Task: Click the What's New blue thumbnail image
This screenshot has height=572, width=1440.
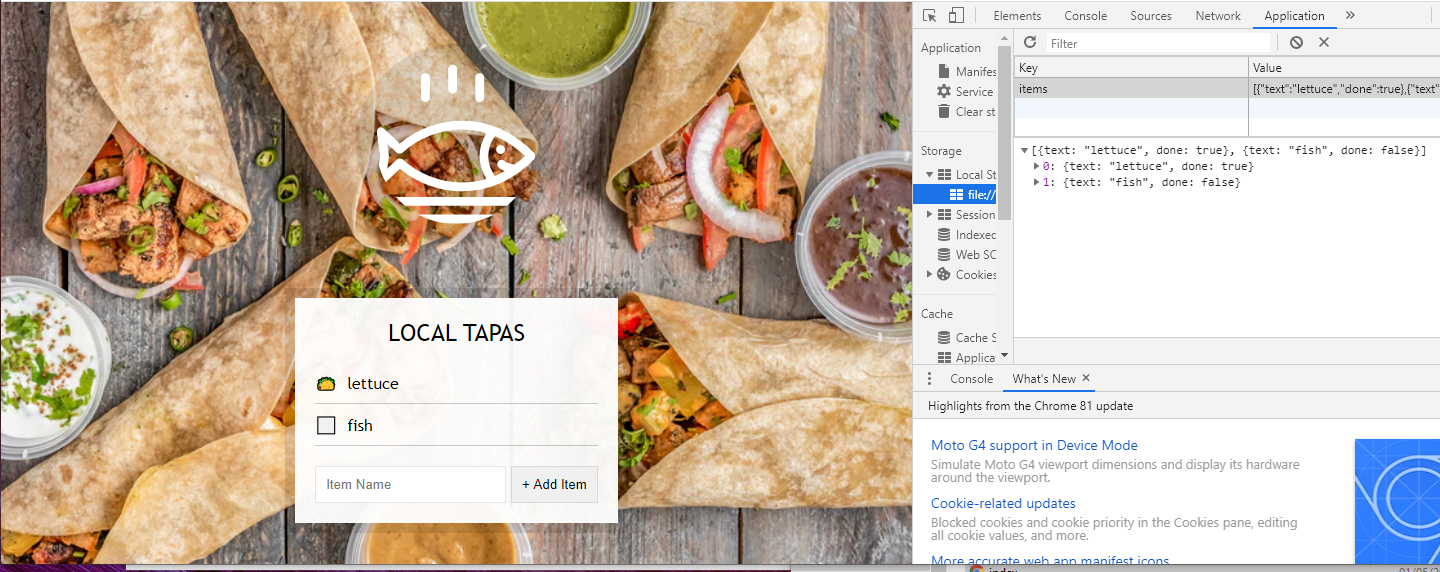Action: click(1397, 501)
